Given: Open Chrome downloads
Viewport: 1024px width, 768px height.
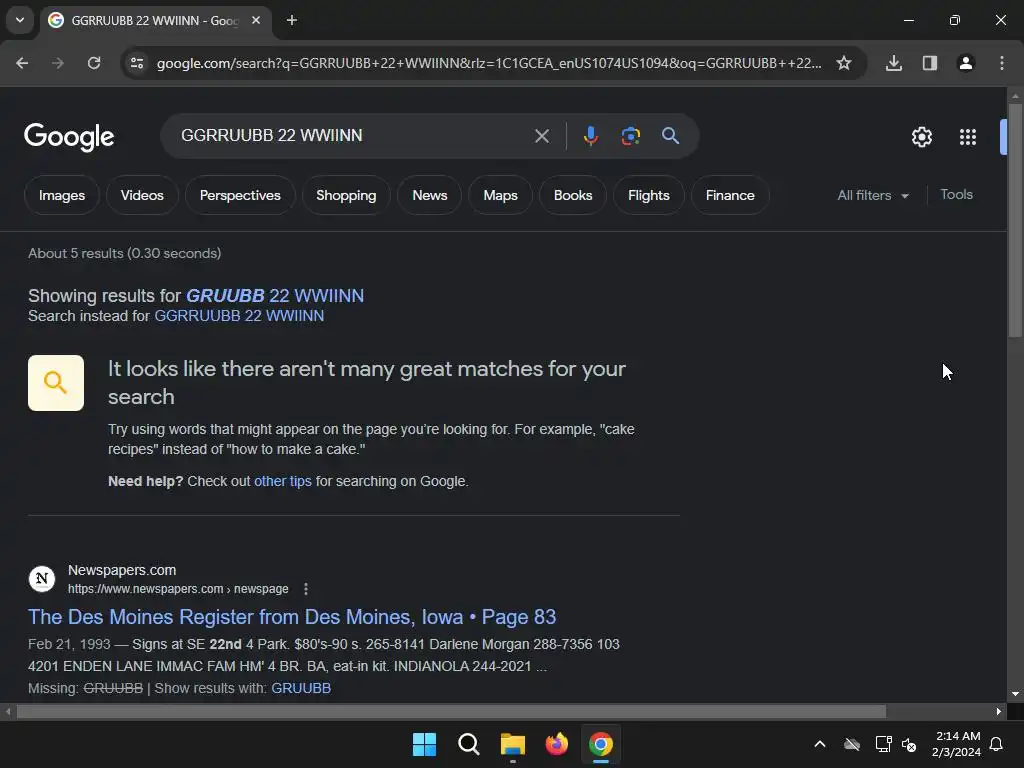Looking at the screenshot, I should coord(894,63).
